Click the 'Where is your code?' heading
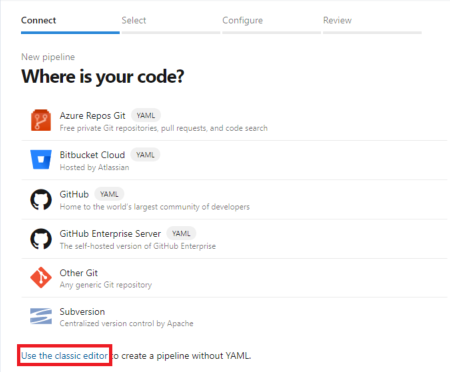The image size is (450, 372). click(103, 77)
